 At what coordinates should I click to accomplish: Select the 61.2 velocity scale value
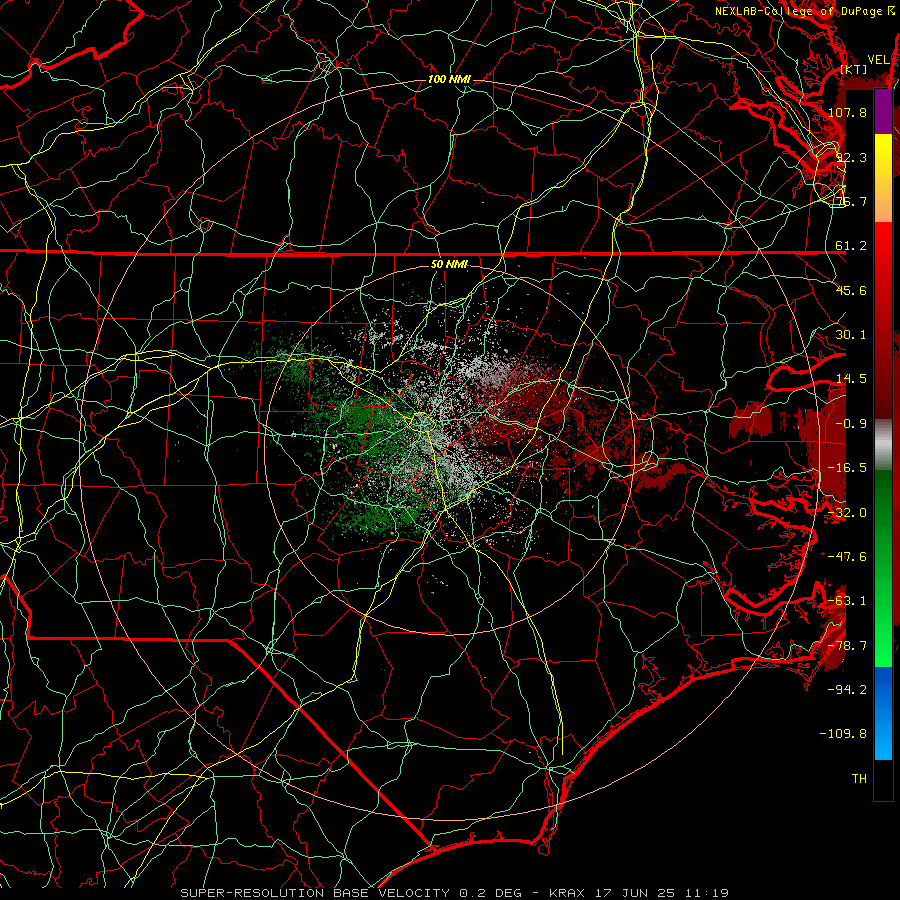851,246
